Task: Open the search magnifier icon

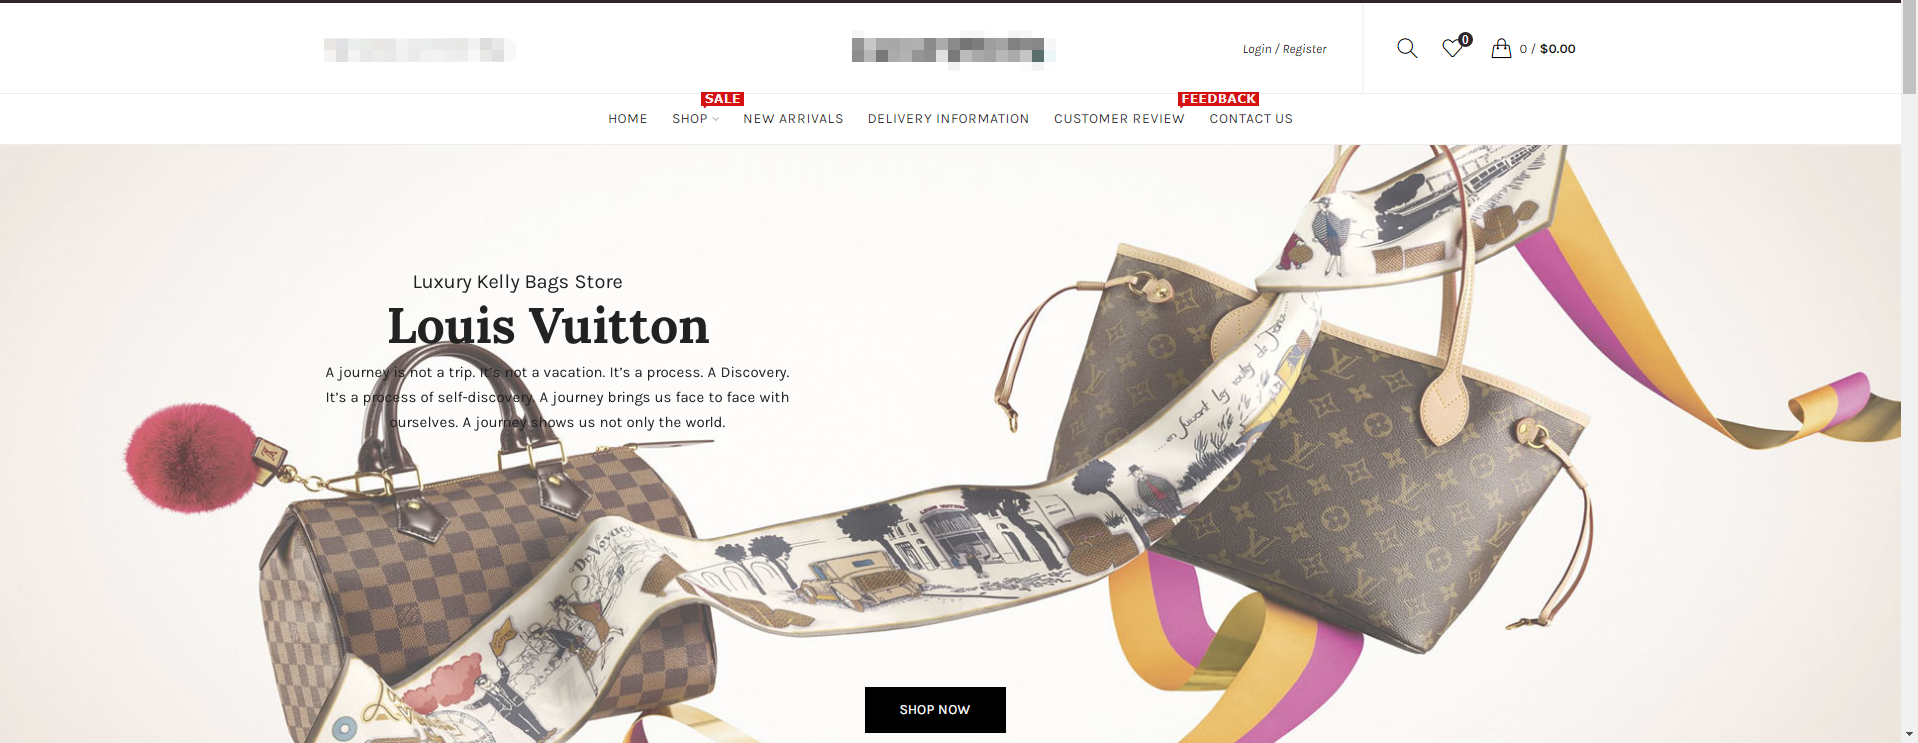Action: 1407,48
